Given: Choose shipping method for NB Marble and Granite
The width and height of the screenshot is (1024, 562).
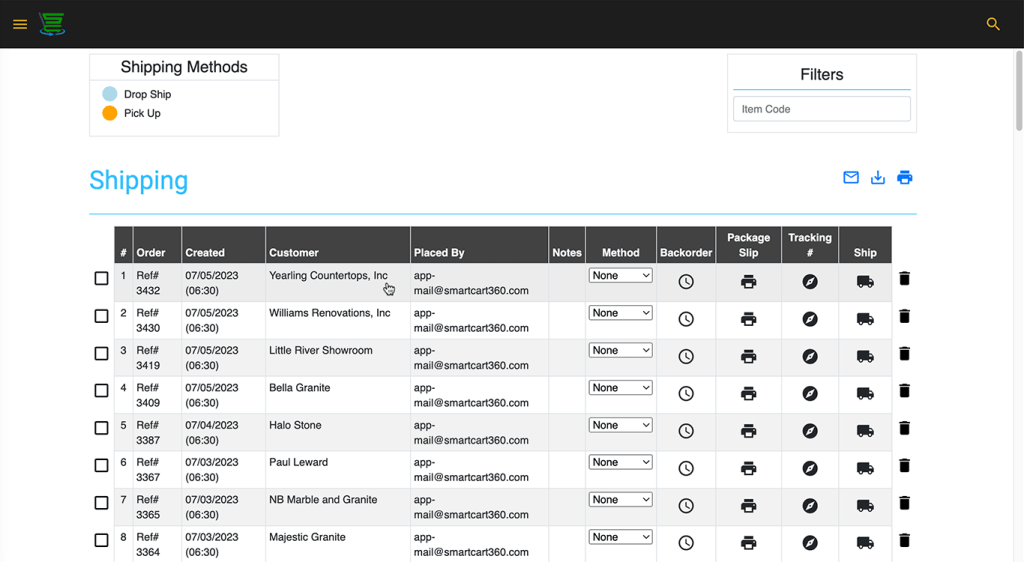Looking at the screenshot, I should (620, 500).
